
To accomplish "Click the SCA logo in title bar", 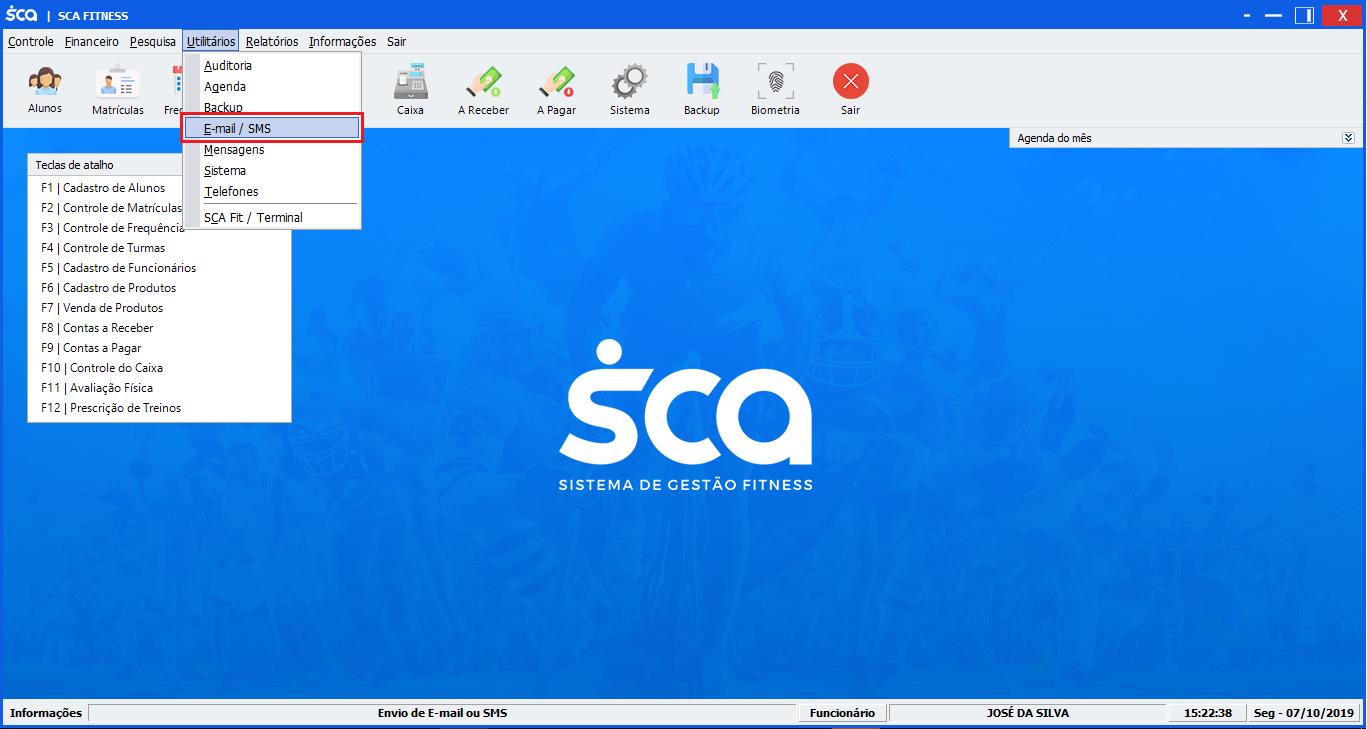I will click(x=21, y=15).
